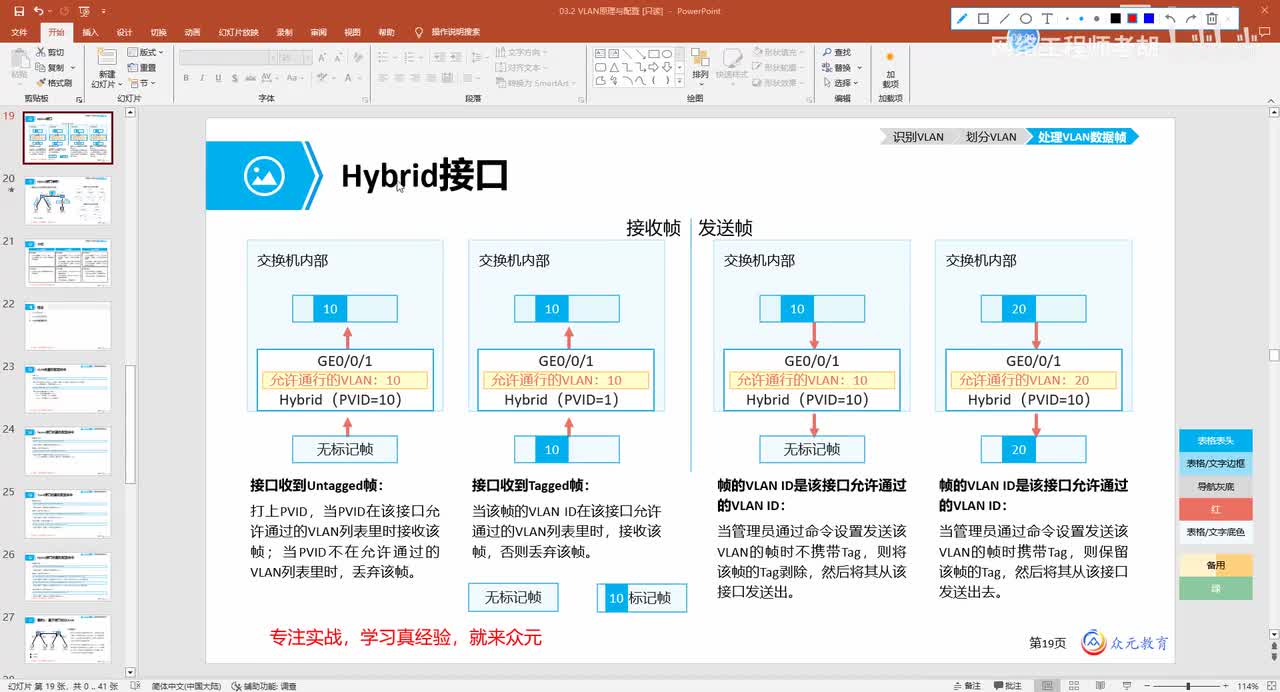Select smallest pen thickness dot
The image size is (1280, 692).
pos(1068,18)
